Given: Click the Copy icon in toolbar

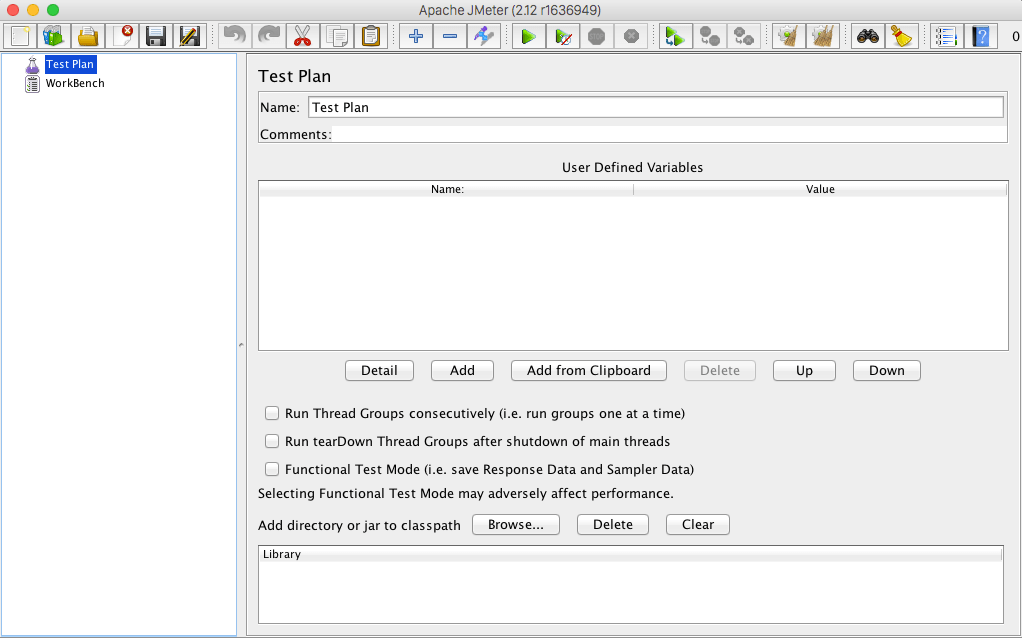Looking at the screenshot, I should (337, 36).
